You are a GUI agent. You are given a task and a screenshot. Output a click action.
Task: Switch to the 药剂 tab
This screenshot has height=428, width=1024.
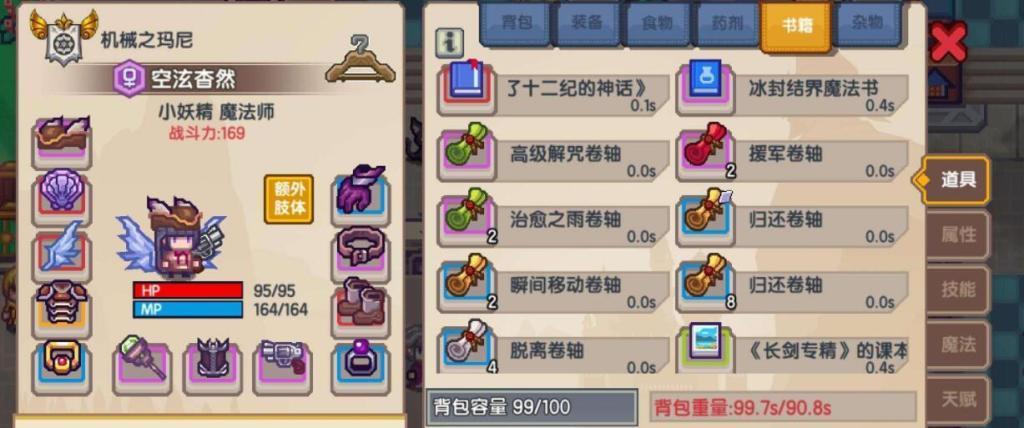tap(726, 24)
